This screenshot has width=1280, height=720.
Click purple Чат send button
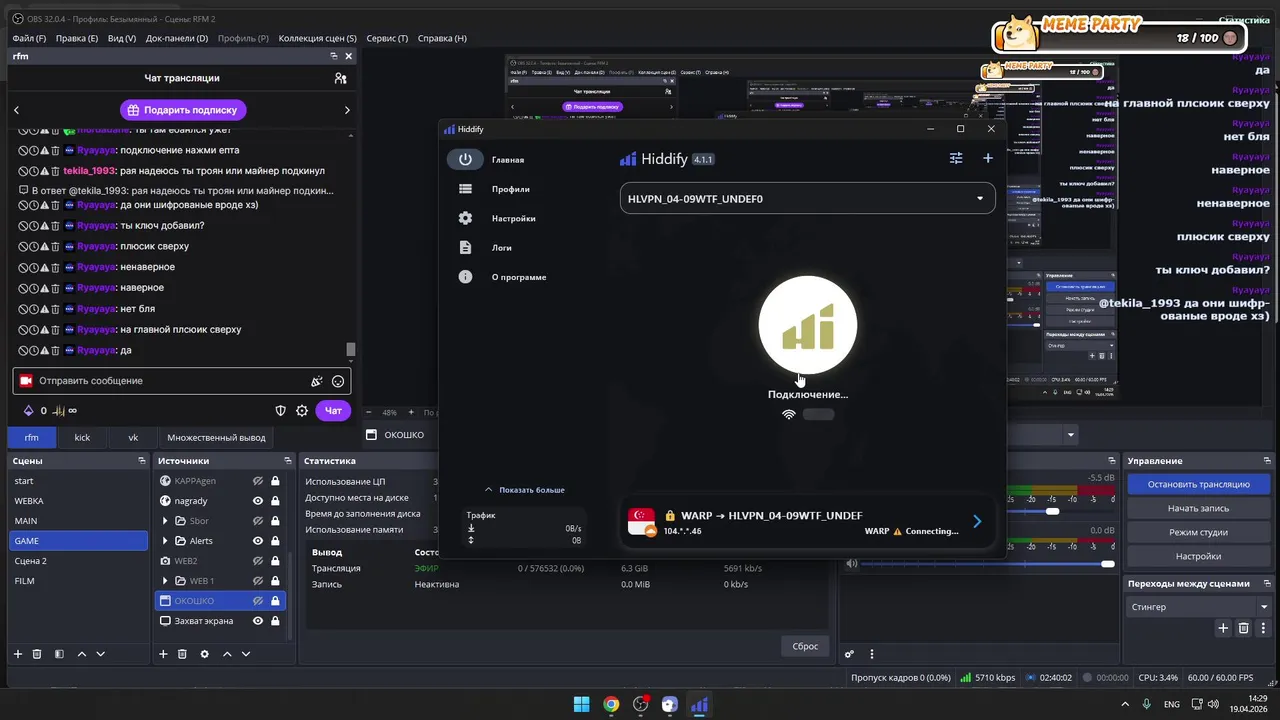coord(333,410)
